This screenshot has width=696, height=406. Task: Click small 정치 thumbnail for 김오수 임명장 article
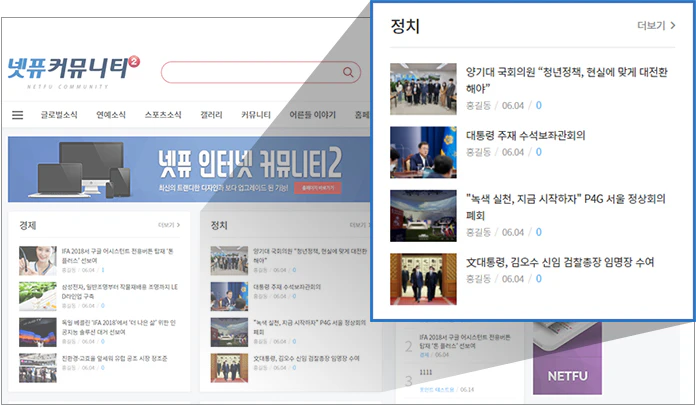[x=229, y=368]
